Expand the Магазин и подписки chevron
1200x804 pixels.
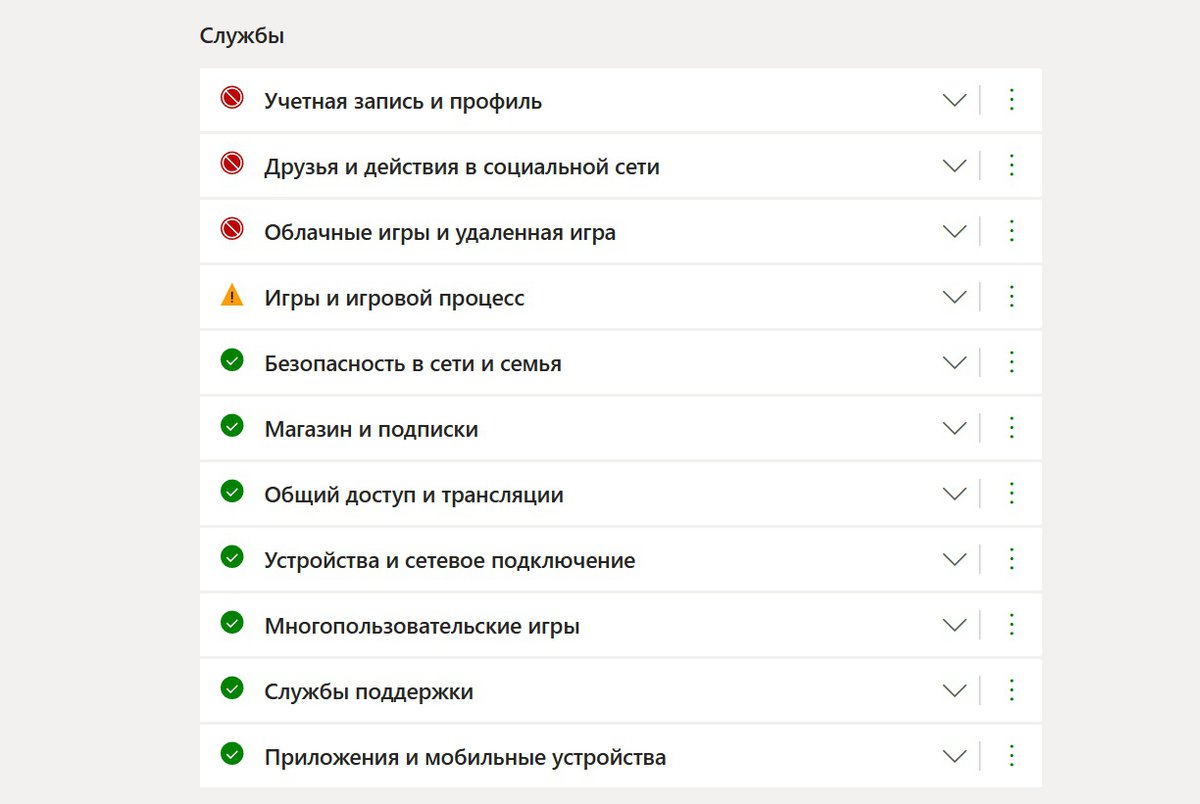coord(955,429)
